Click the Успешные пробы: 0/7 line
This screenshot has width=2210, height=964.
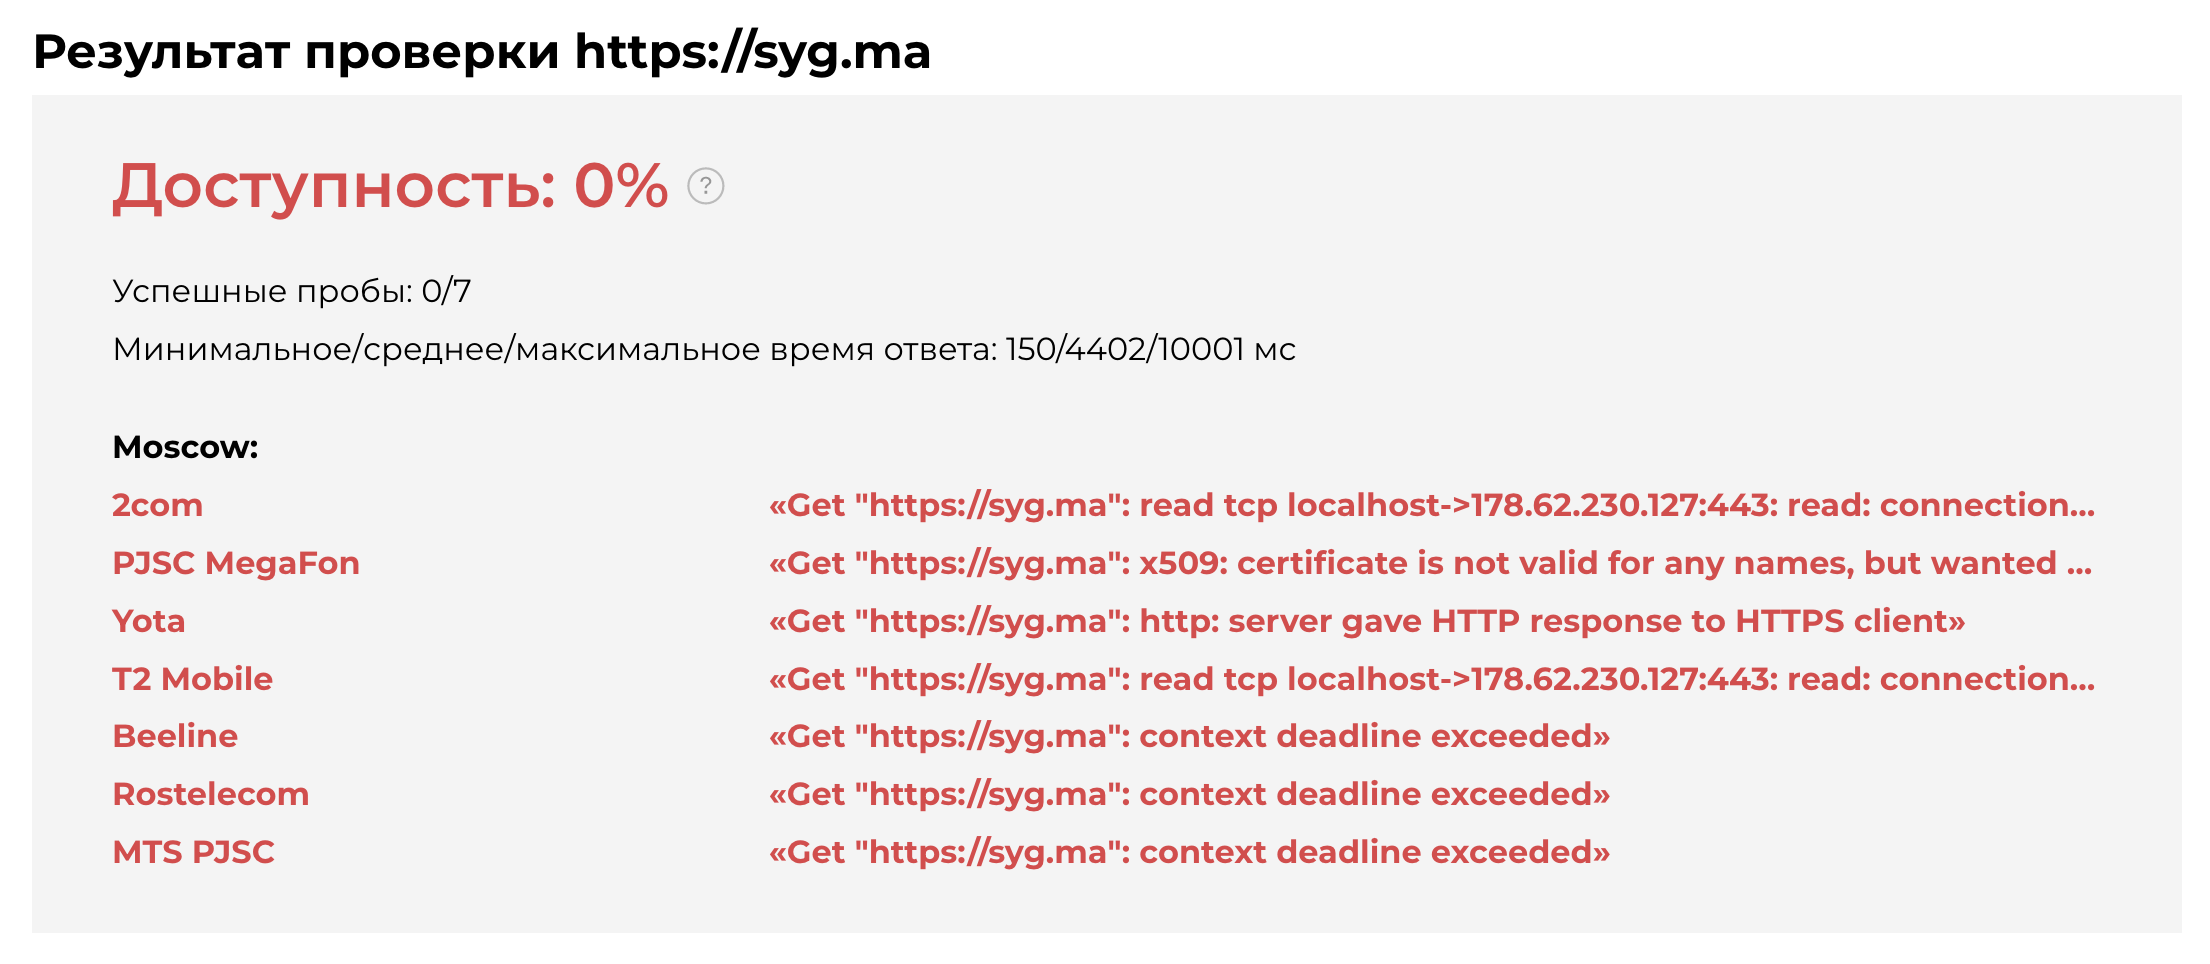point(291,291)
